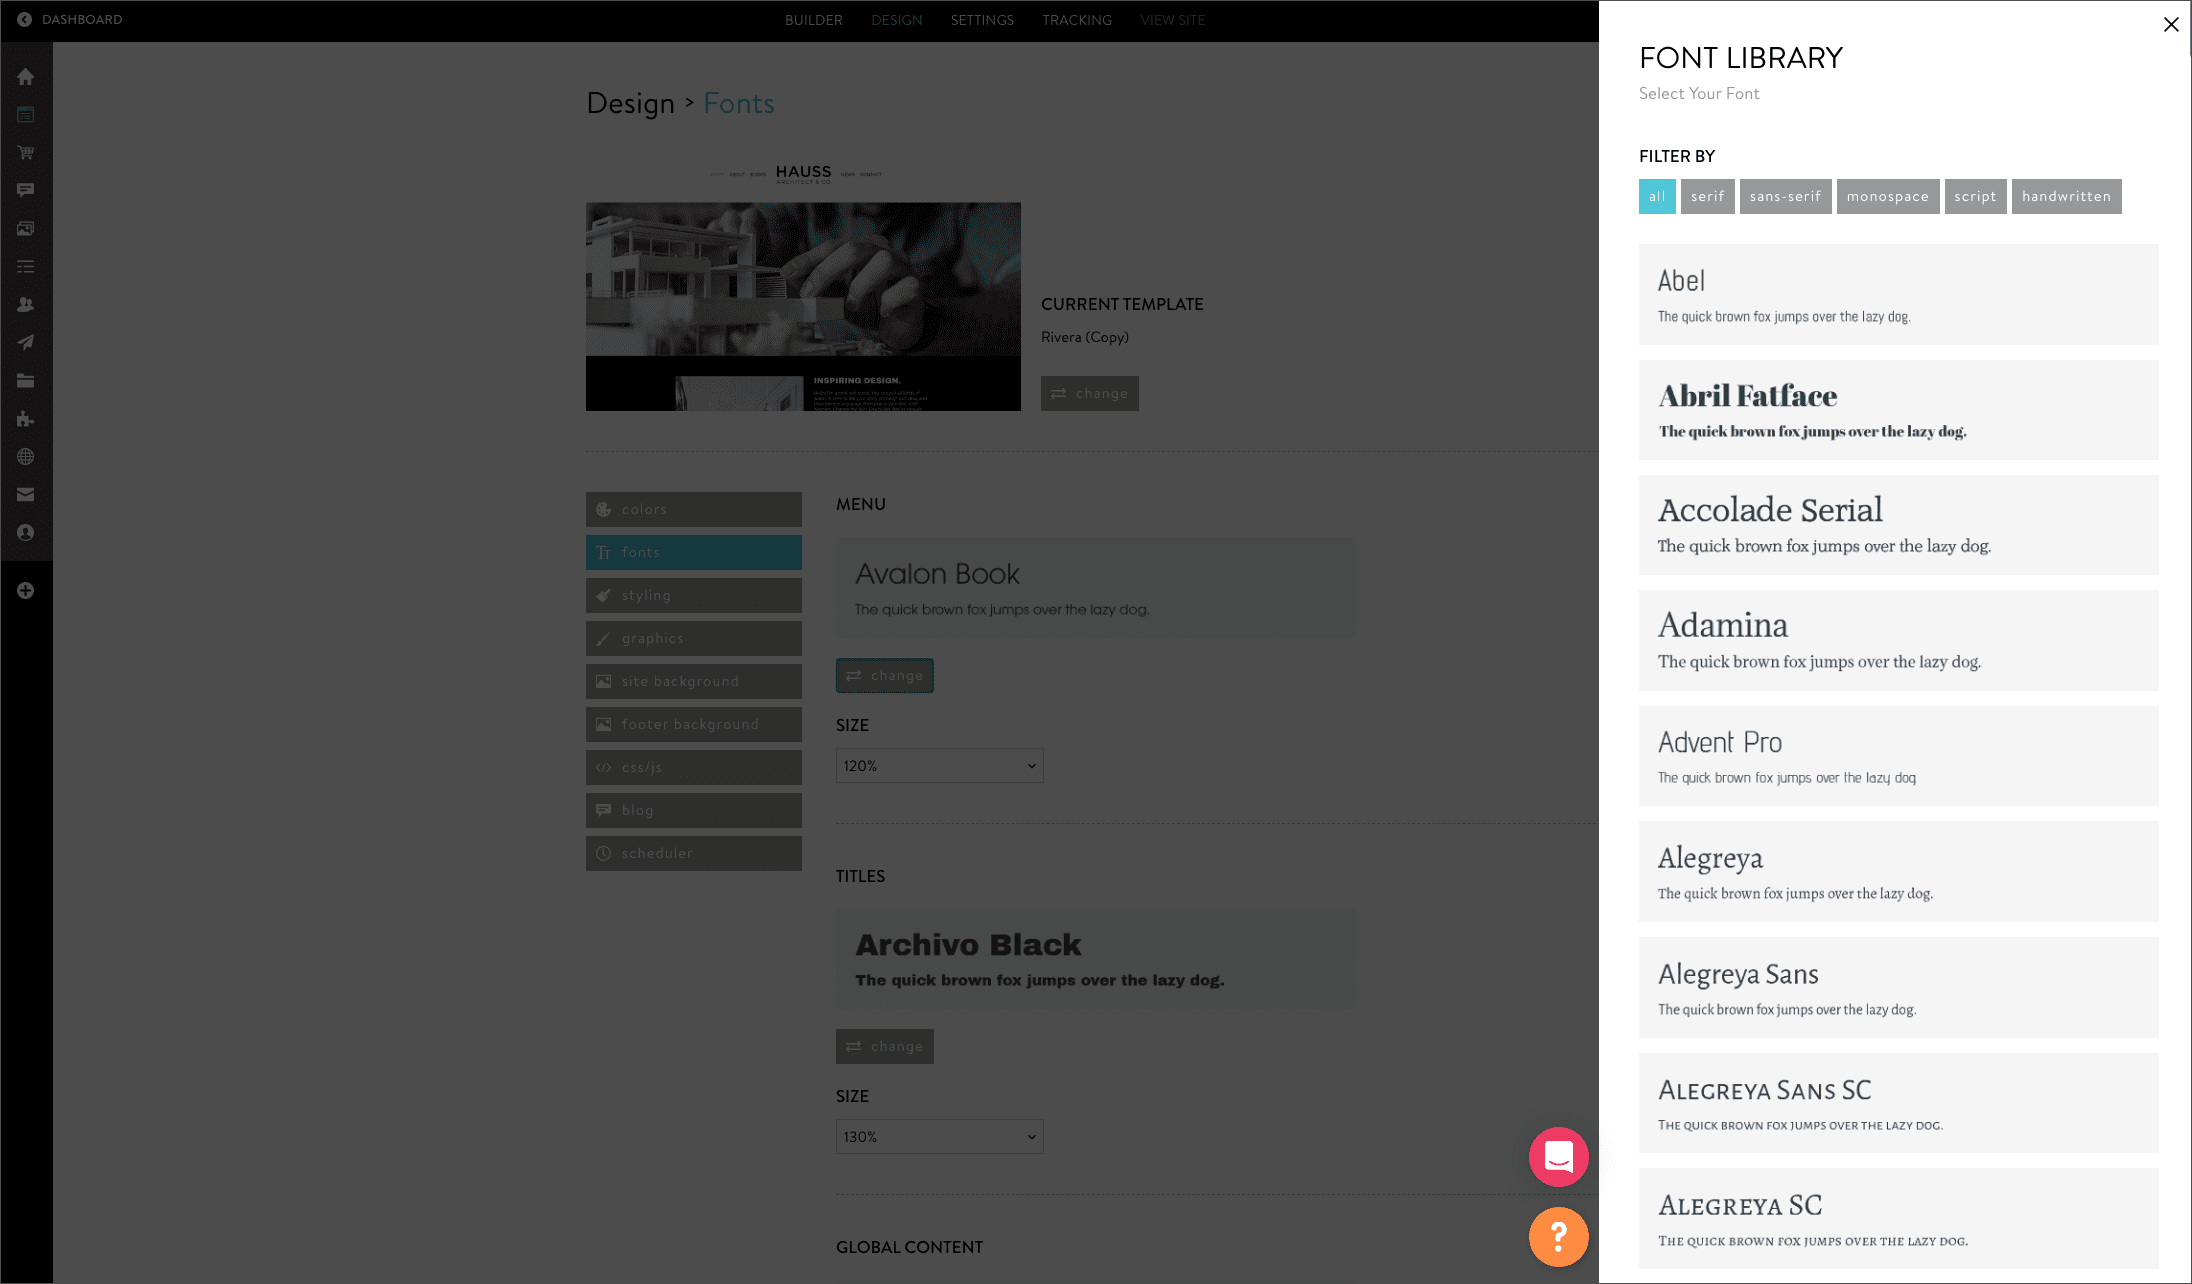Select the Accolade Serial font
This screenshot has width=2192, height=1284.
[x=1898, y=525]
